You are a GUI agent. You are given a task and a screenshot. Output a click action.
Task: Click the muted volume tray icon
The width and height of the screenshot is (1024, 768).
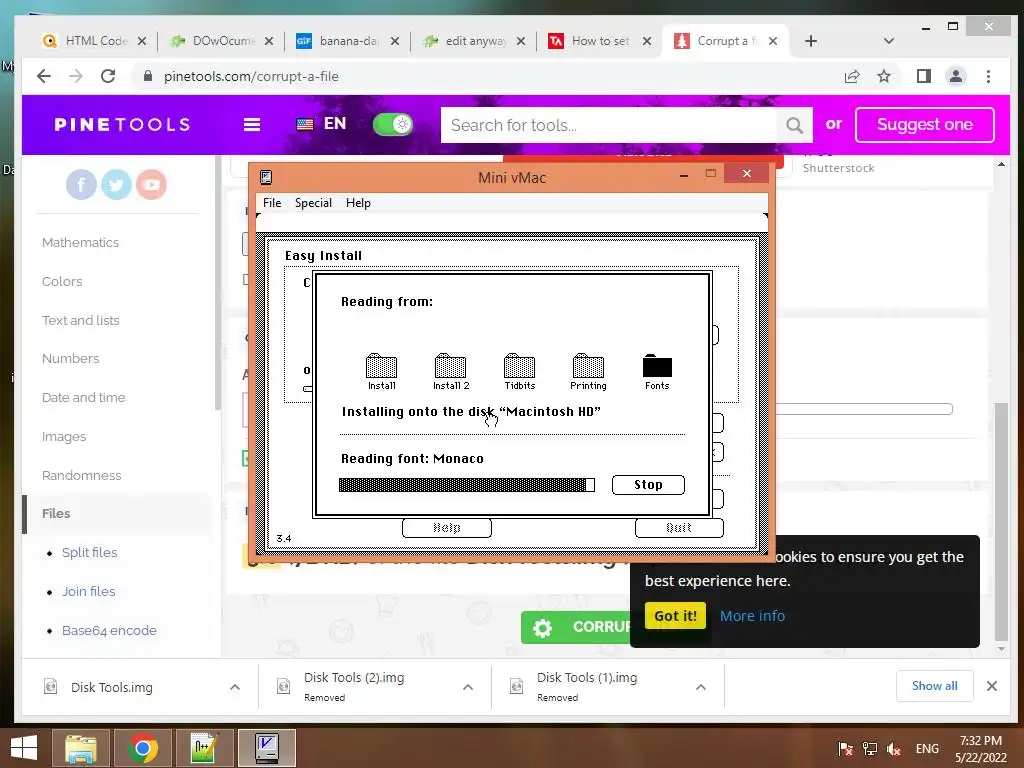coord(894,748)
